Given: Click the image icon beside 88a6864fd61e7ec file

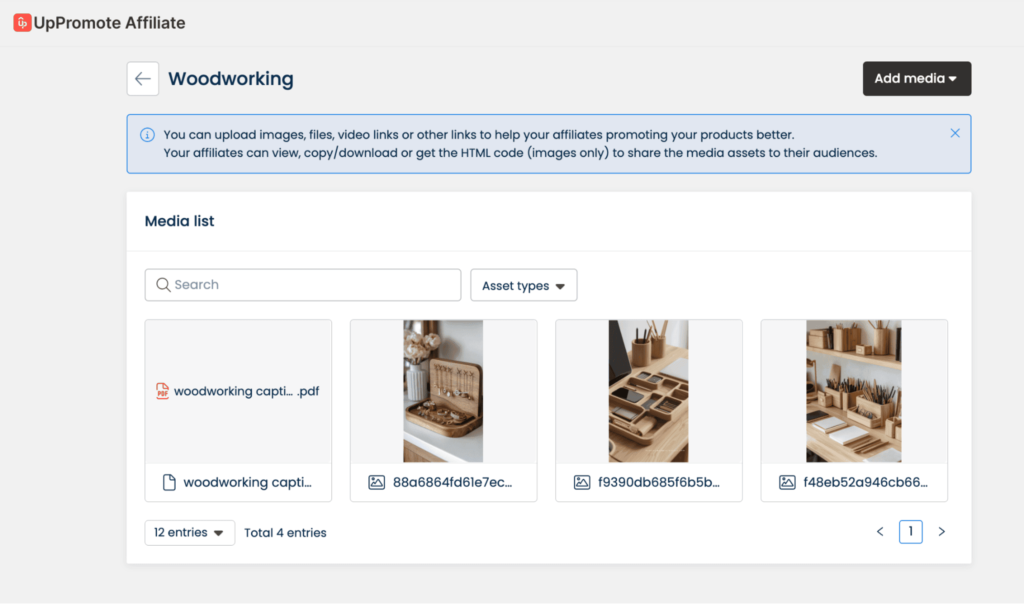Looking at the screenshot, I should point(376,482).
